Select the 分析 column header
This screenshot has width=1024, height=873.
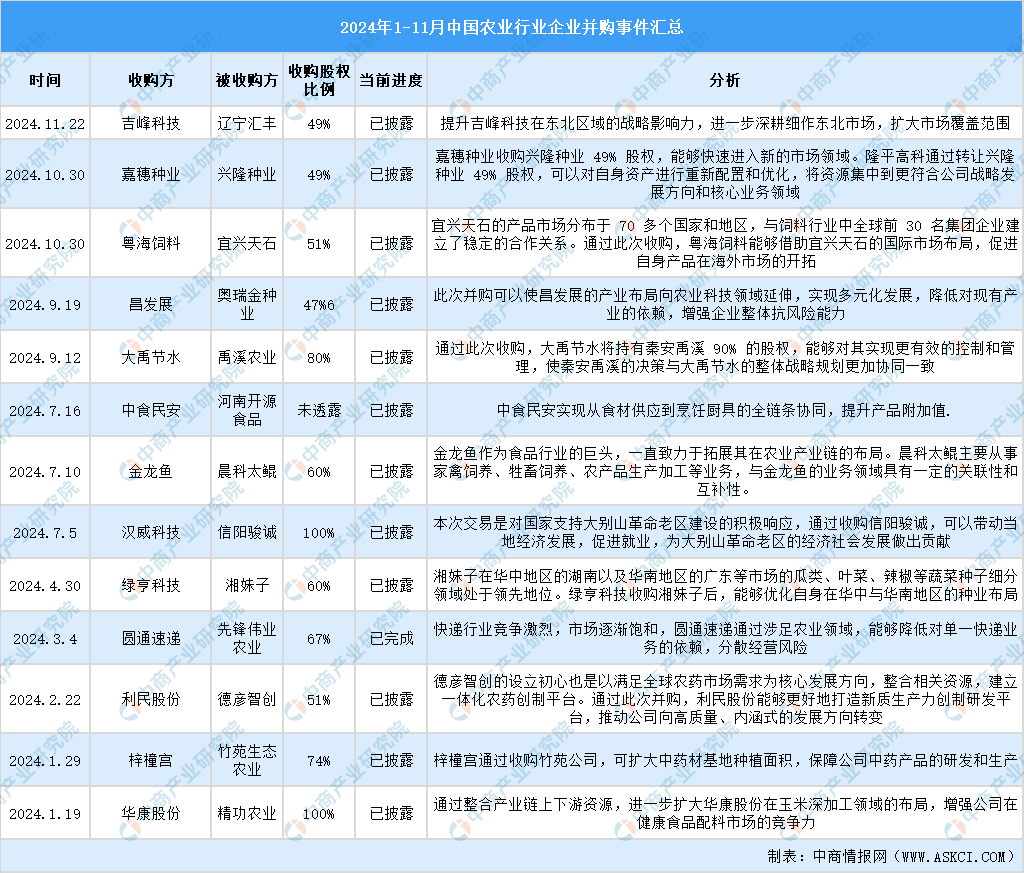[x=724, y=80]
